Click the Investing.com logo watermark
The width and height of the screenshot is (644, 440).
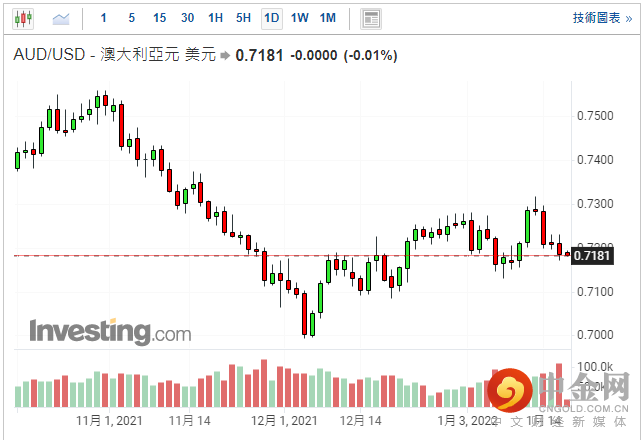(x=110, y=331)
